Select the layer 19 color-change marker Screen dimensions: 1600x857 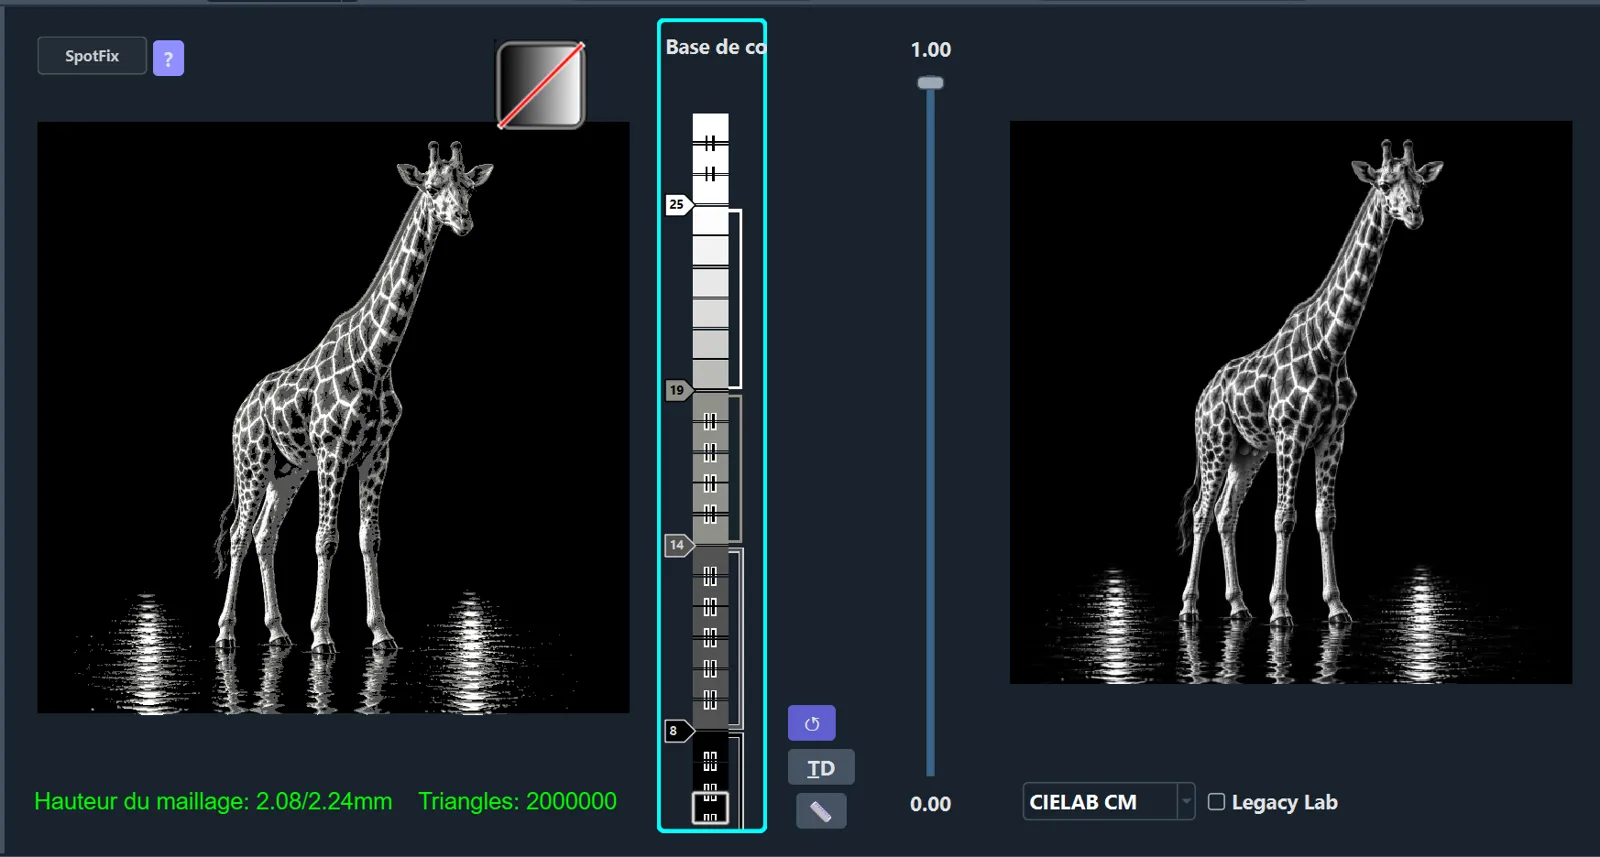pyautogui.click(x=678, y=390)
